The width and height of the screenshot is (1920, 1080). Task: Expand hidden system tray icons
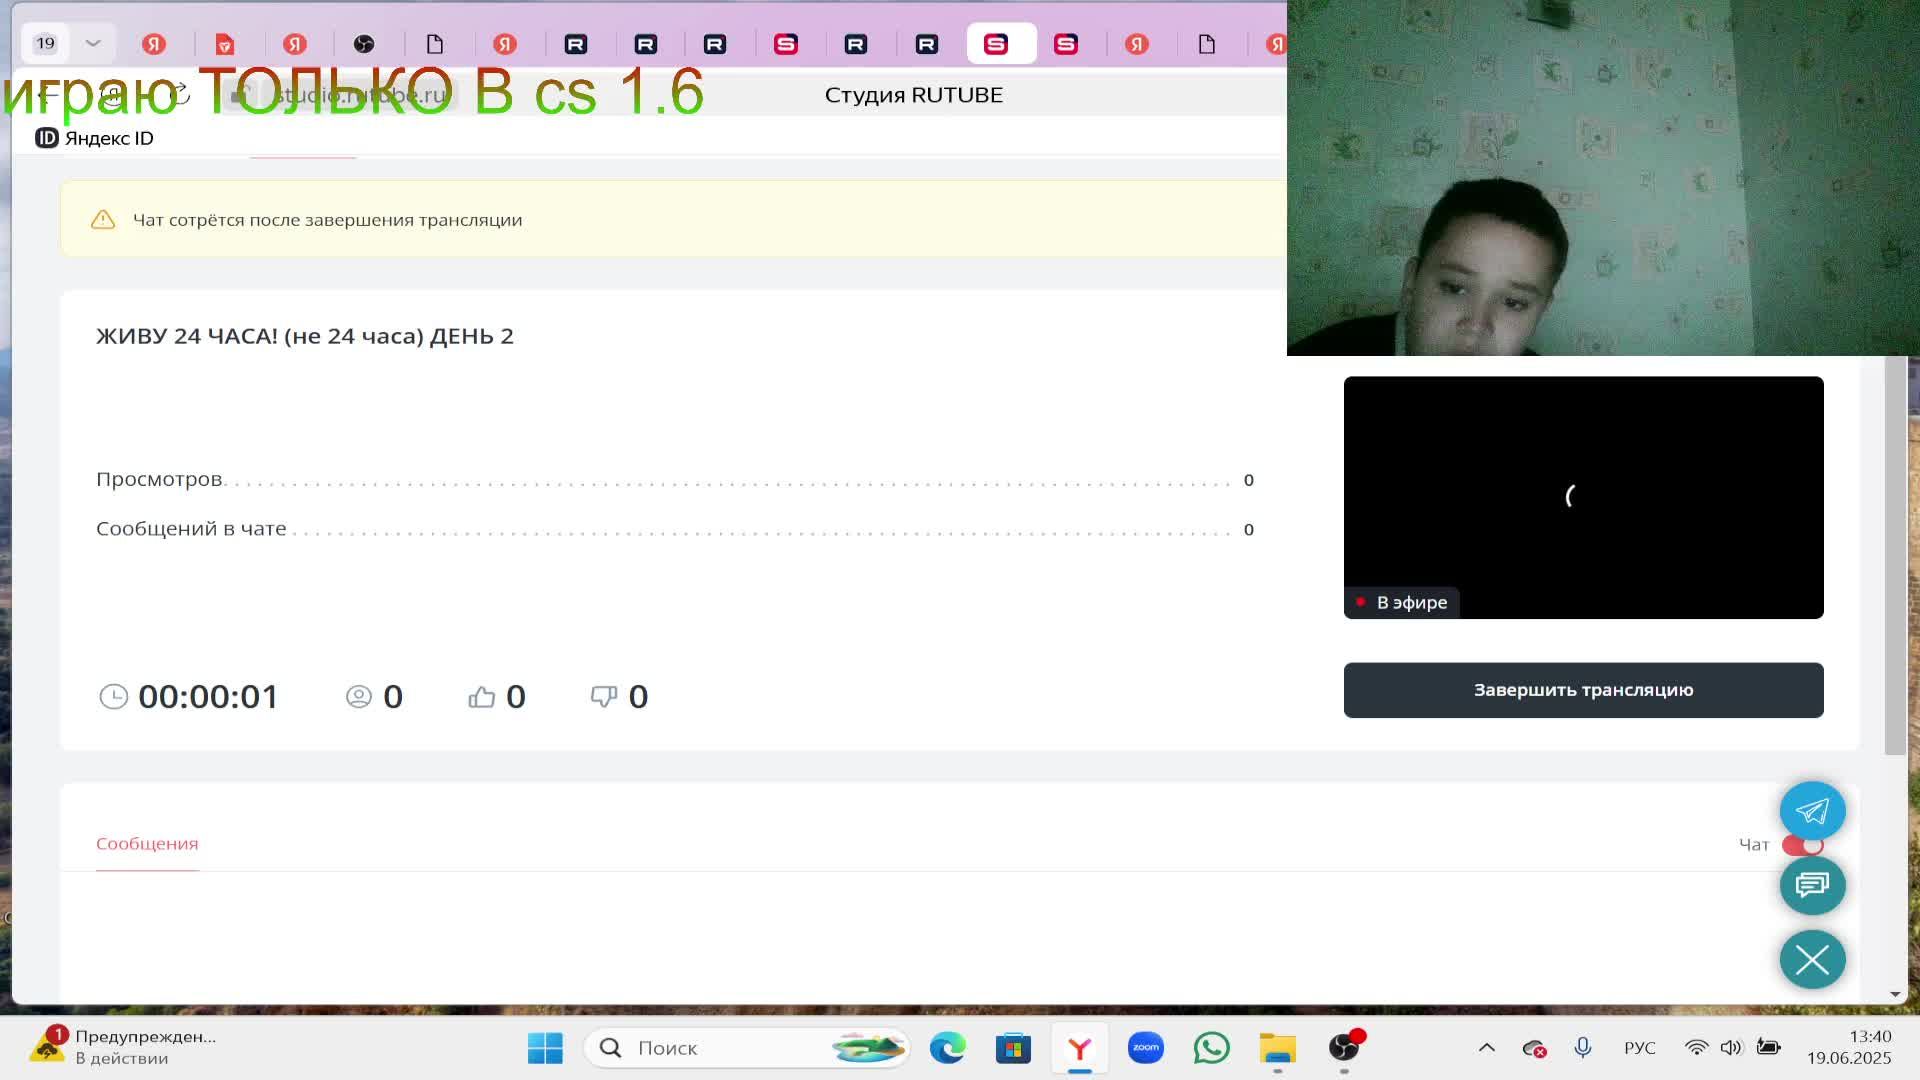coord(1487,1048)
